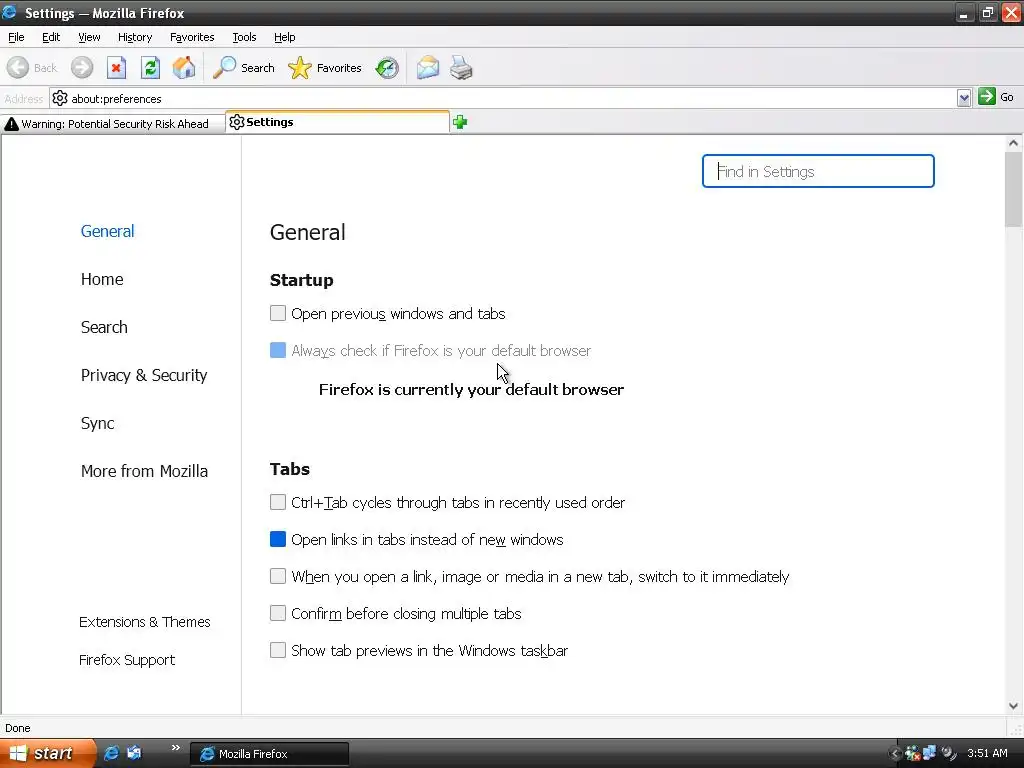1024x768 pixels.
Task: Click the scrollbar down arrow
Action: (x=1014, y=705)
